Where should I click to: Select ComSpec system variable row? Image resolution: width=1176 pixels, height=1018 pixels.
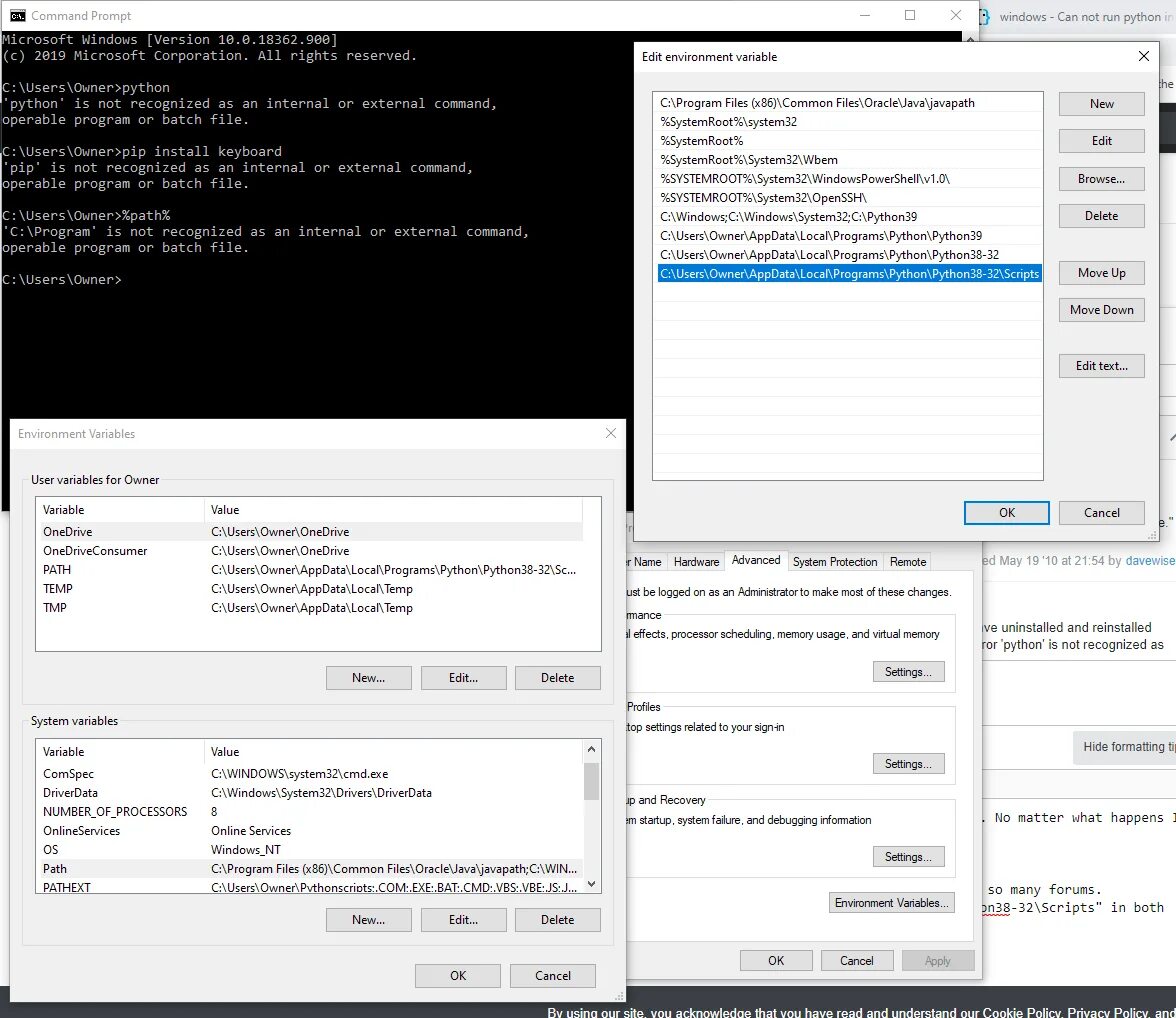(311, 773)
